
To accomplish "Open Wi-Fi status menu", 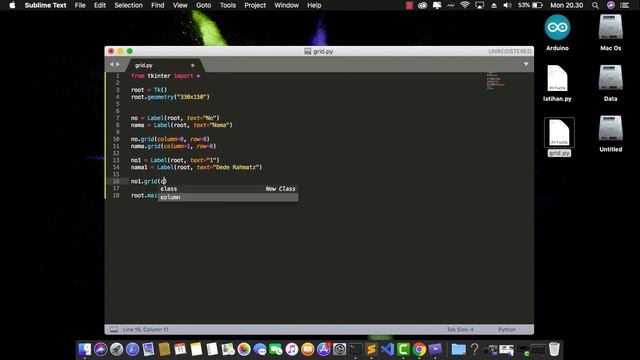I will click(x=464, y=5).
